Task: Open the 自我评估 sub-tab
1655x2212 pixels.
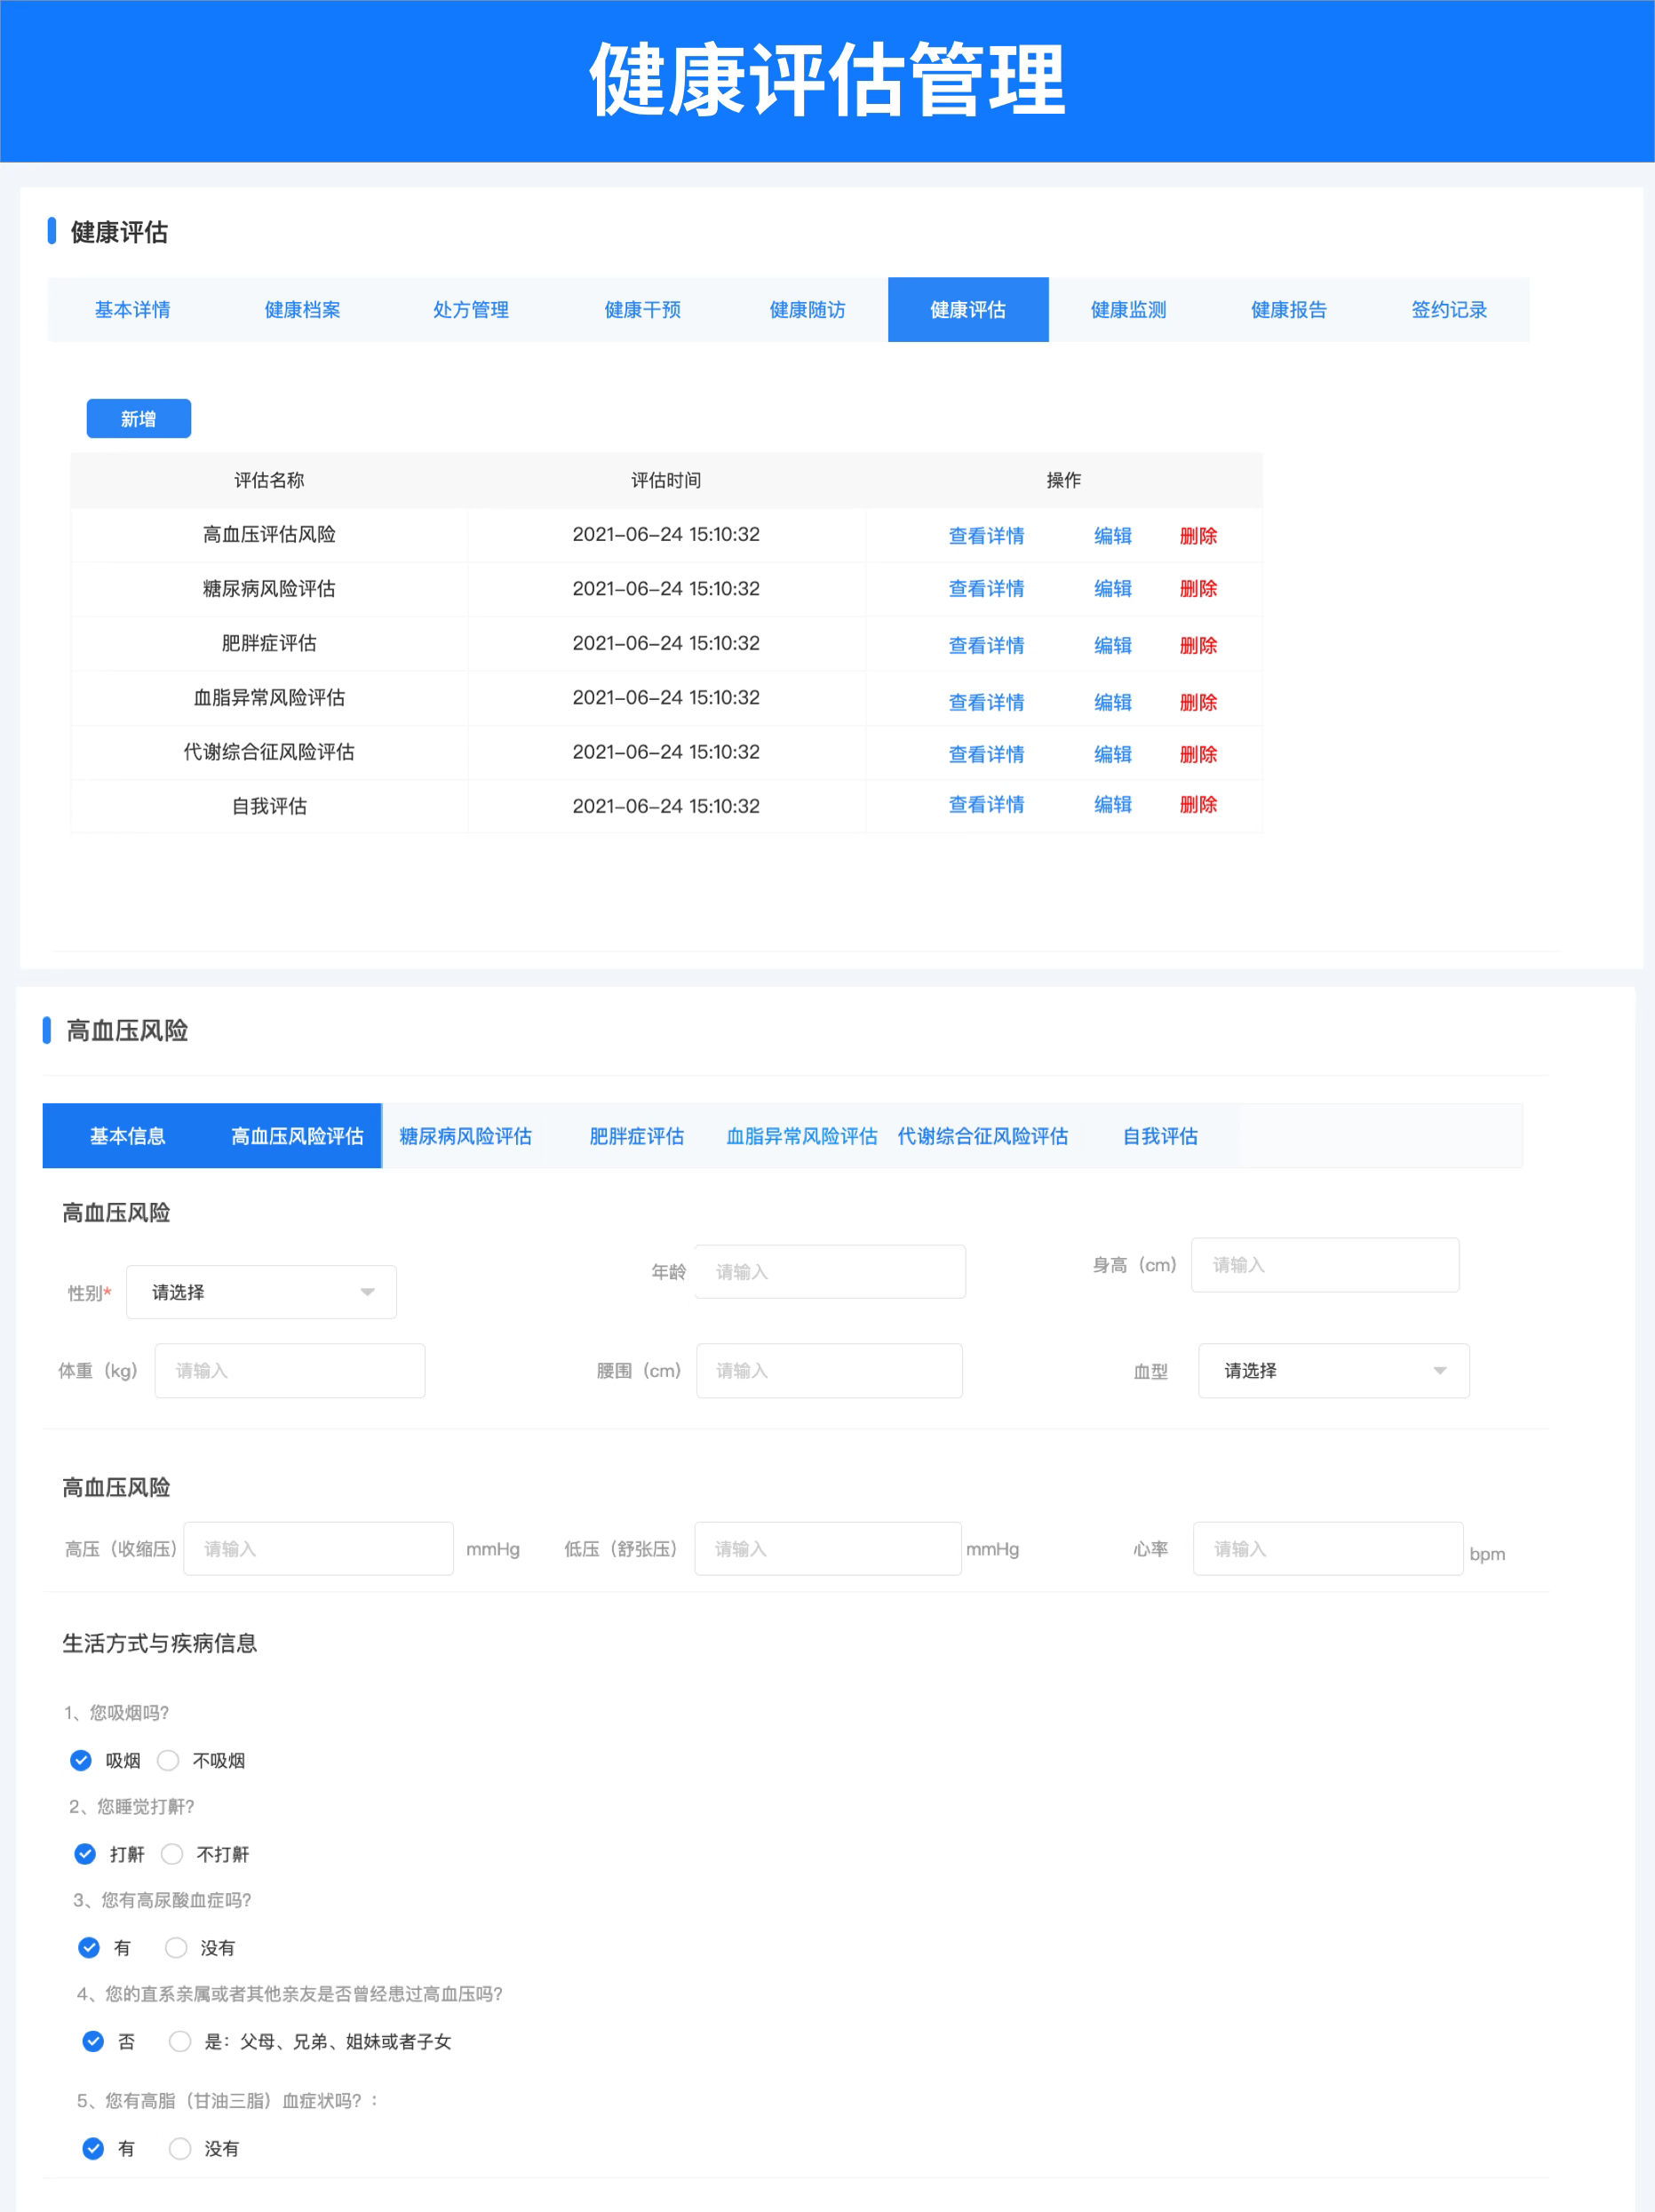Action: [1160, 1136]
